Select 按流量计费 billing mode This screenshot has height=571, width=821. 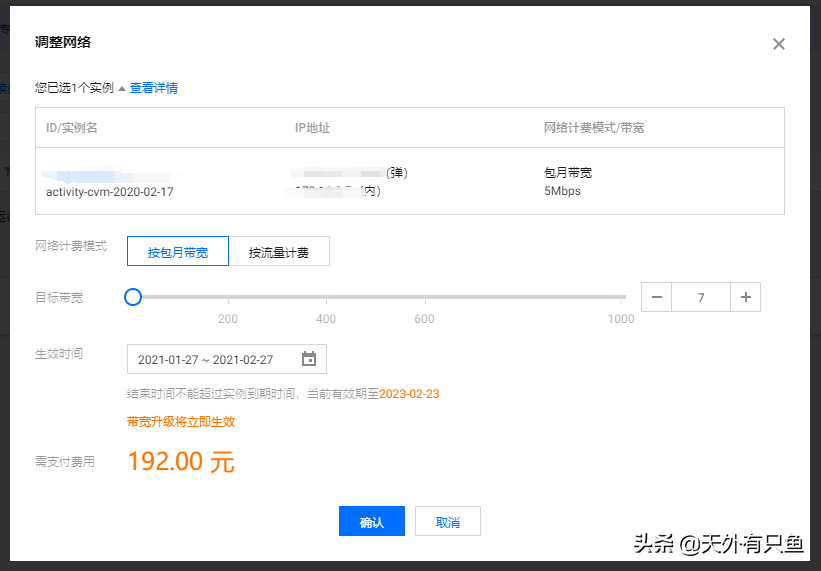[x=279, y=251]
